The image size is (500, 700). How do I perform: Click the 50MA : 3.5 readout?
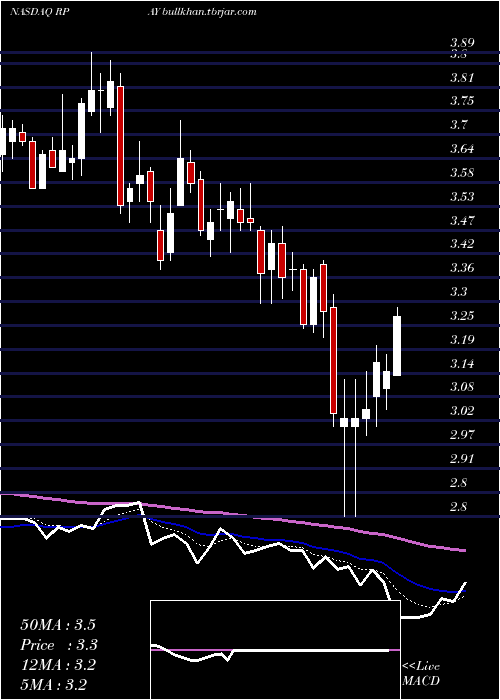(58, 625)
